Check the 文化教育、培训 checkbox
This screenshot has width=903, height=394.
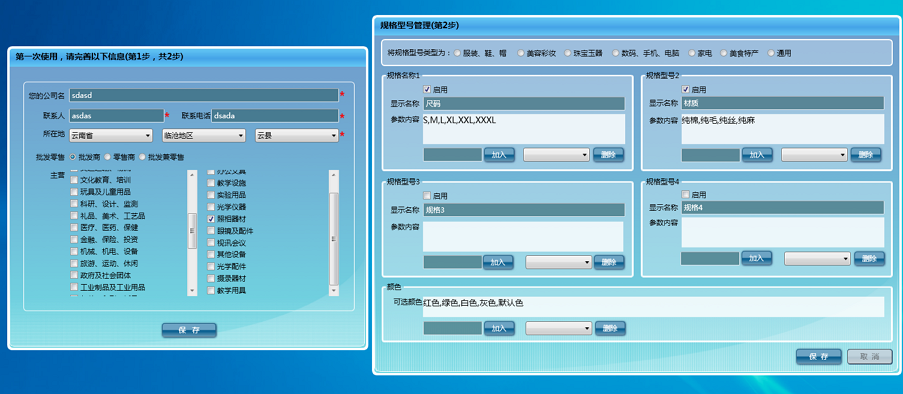click(74, 180)
